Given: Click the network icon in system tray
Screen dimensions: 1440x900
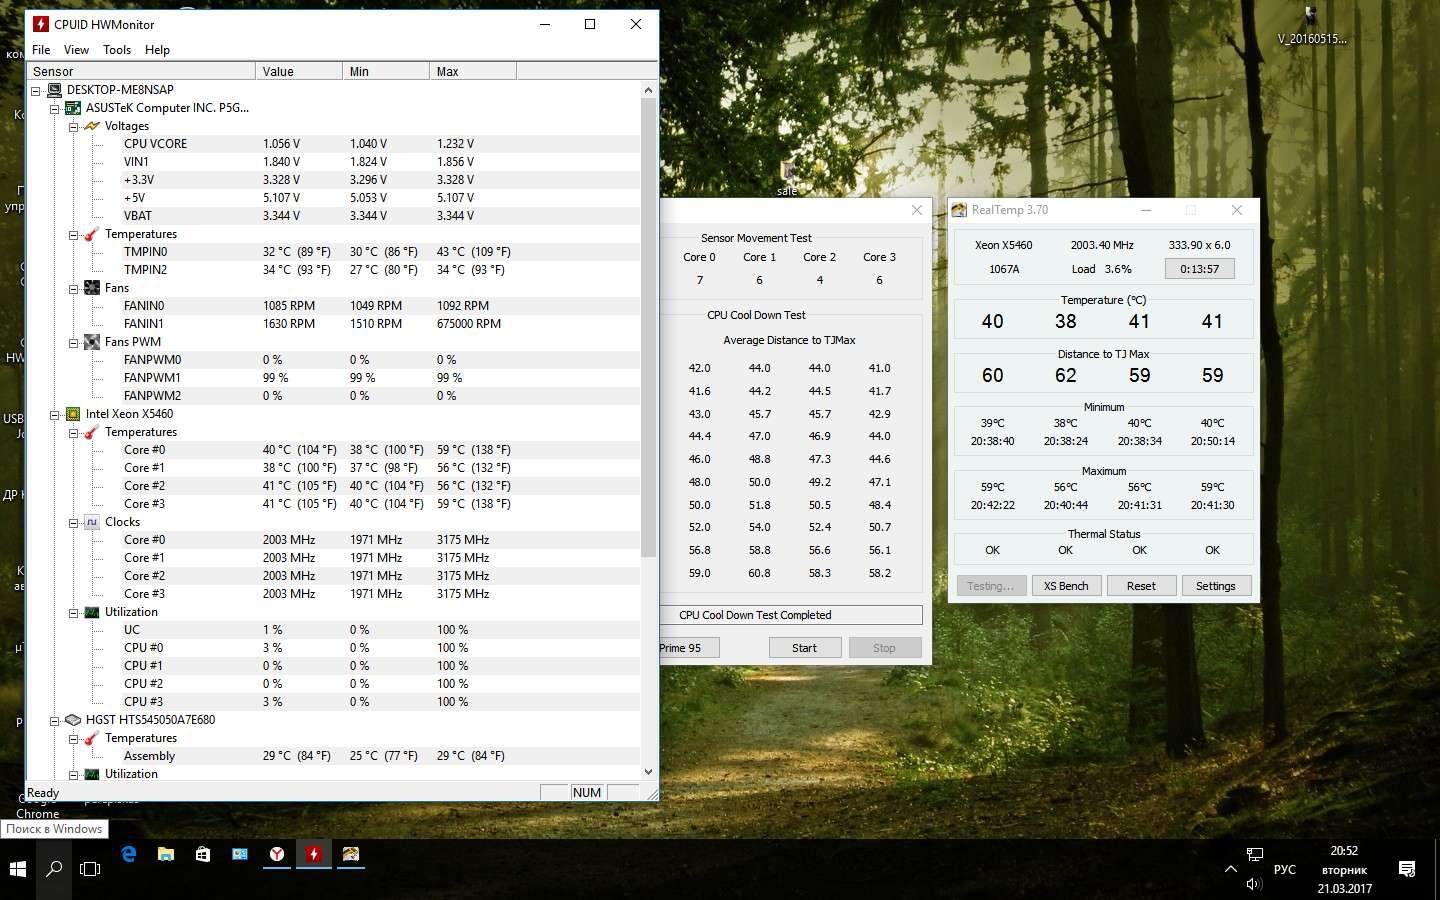Looking at the screenshot, I should 1254,855.
